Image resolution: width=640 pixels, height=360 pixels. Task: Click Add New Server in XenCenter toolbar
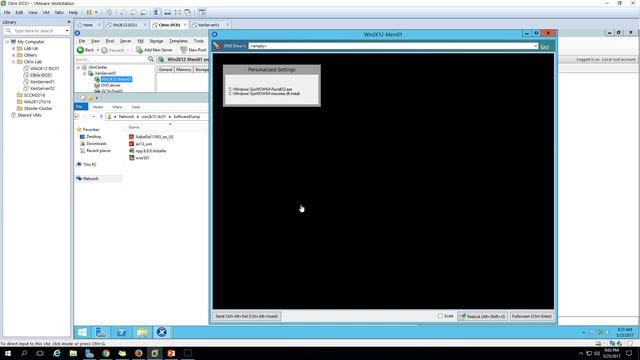[154, 50]
